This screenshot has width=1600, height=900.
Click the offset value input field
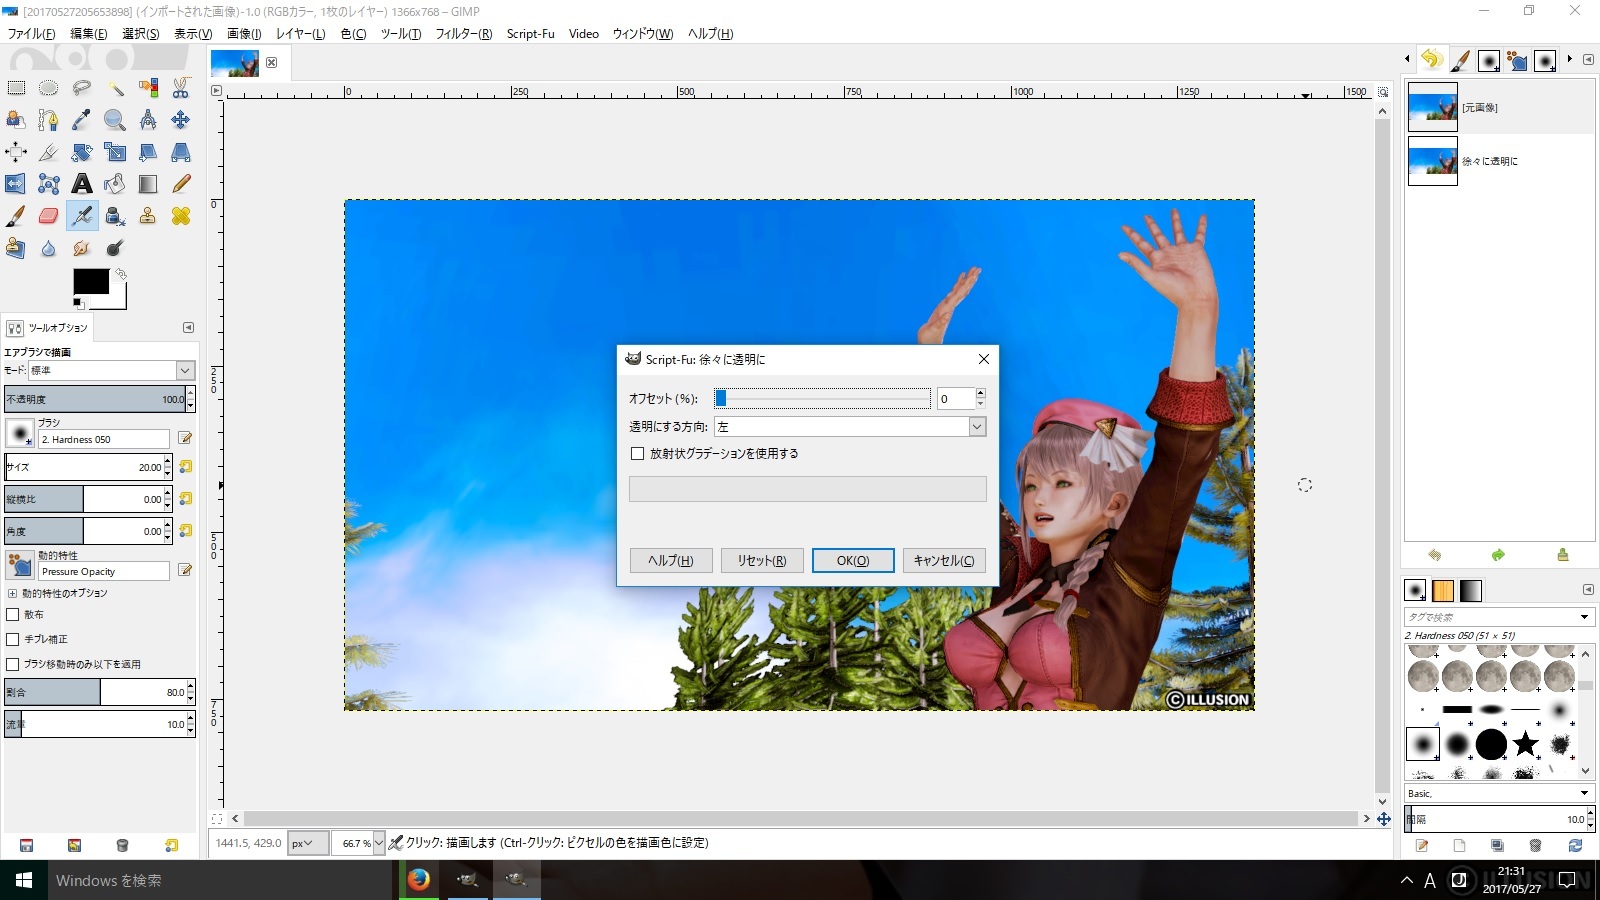coord(955,398)
